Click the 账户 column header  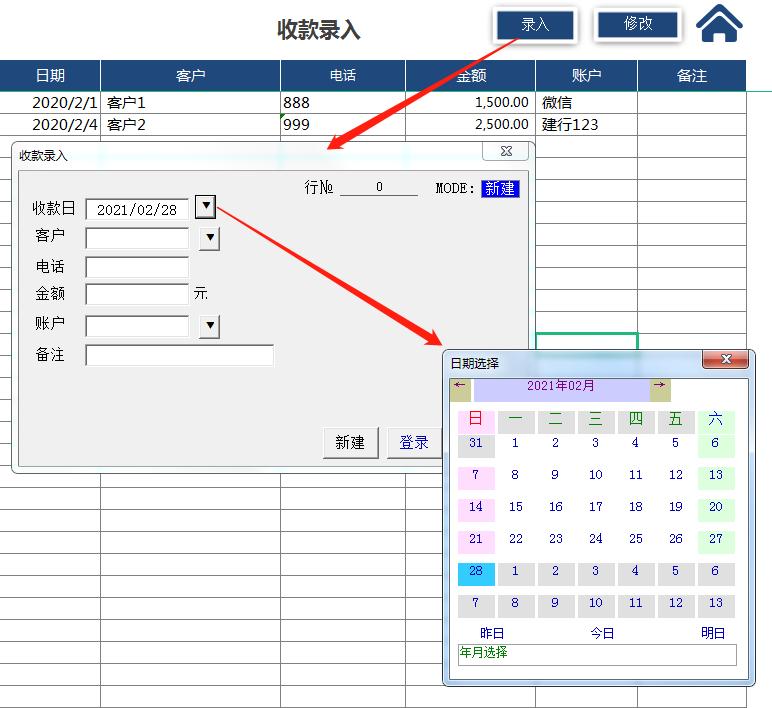coord(586,75)
